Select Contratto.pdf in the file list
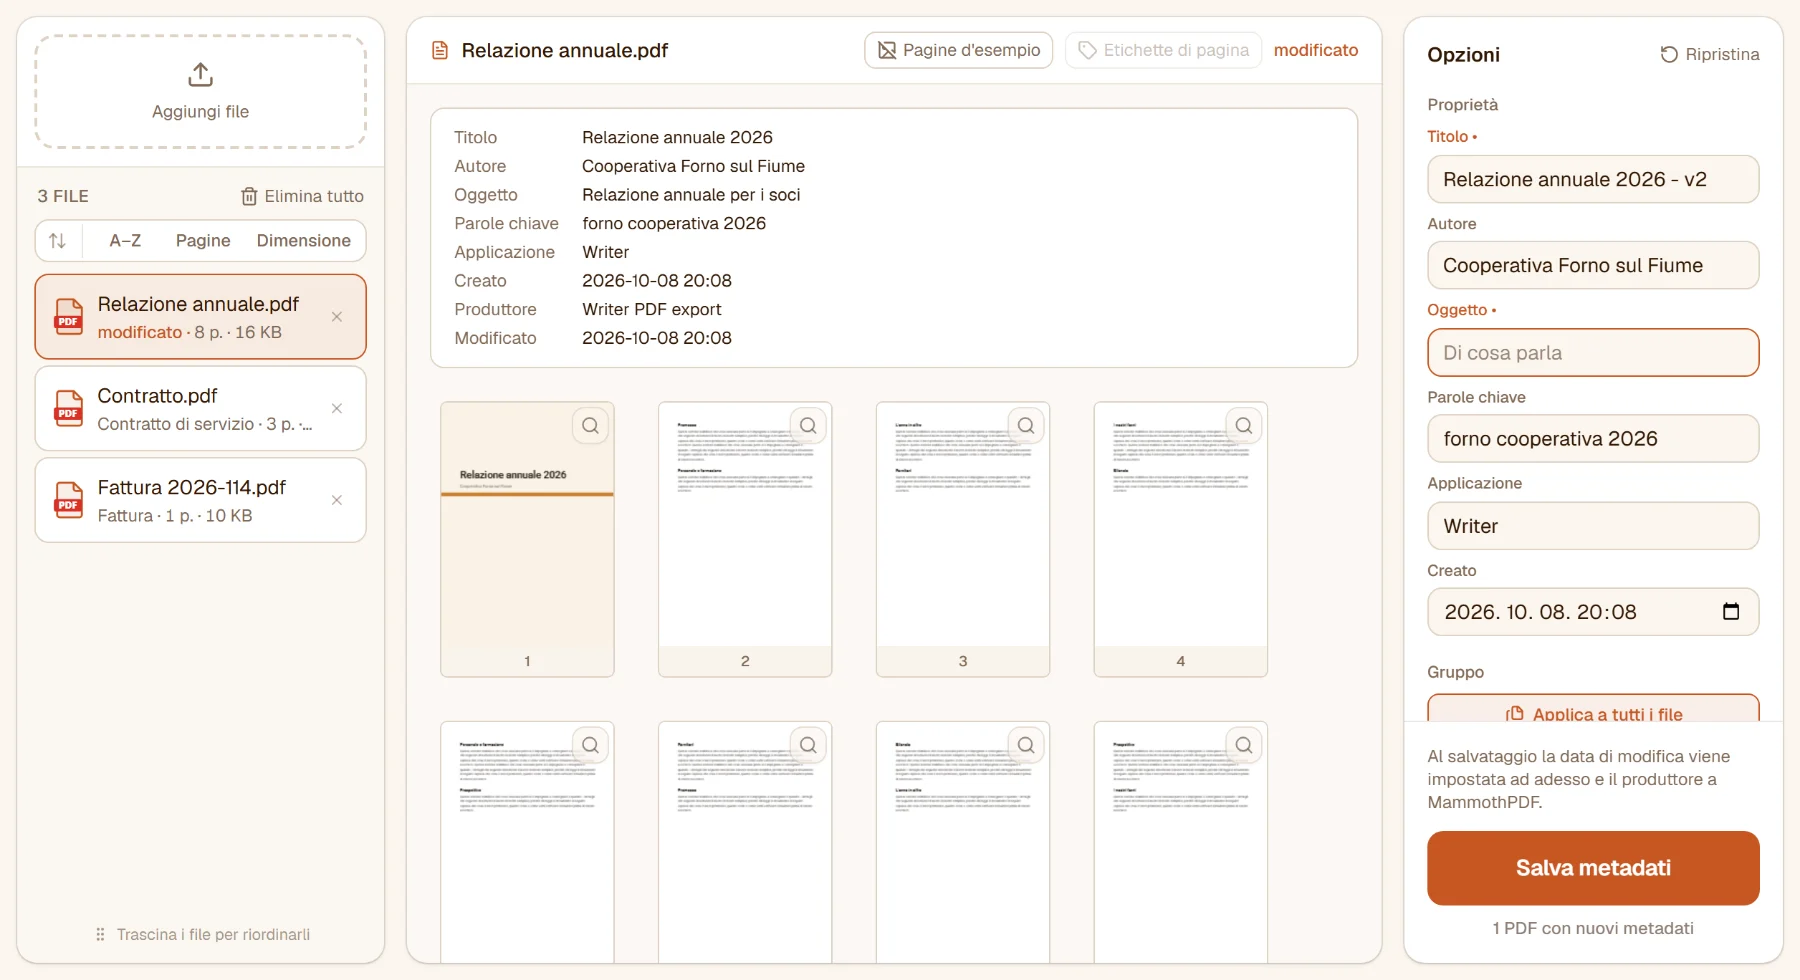Screen dimensions: 1800x980 (200, 408)
